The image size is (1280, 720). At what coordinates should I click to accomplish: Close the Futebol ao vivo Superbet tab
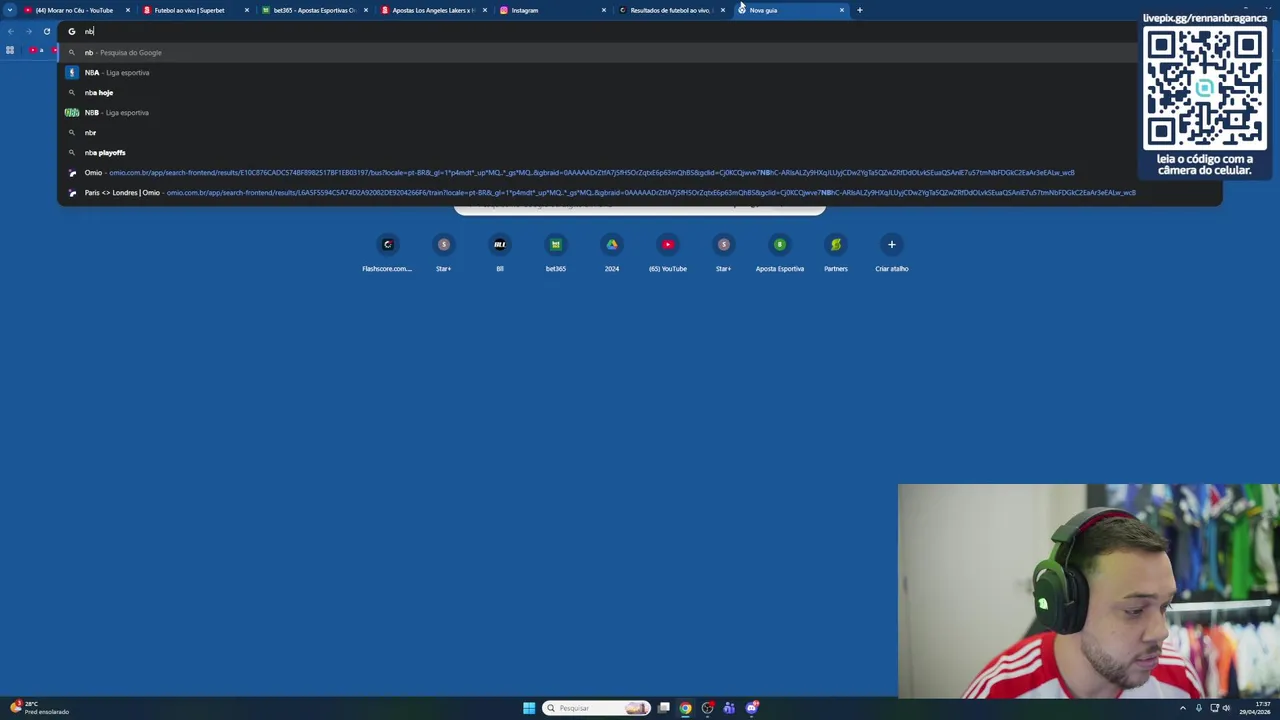tap(247, 10)
